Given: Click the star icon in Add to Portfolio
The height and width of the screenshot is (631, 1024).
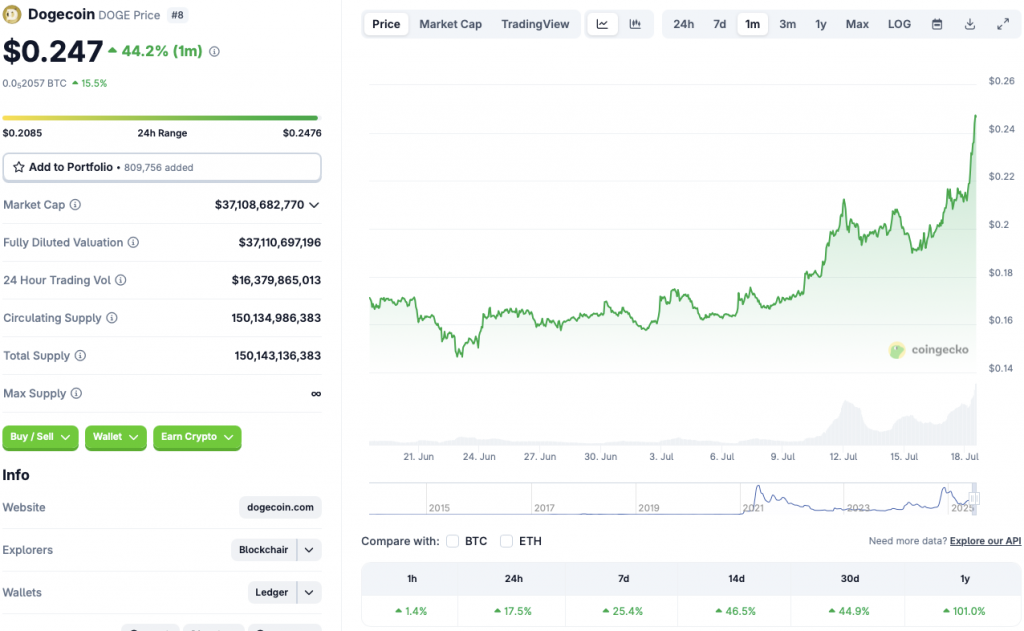Looking at the screenshot, I should point(19,167).
